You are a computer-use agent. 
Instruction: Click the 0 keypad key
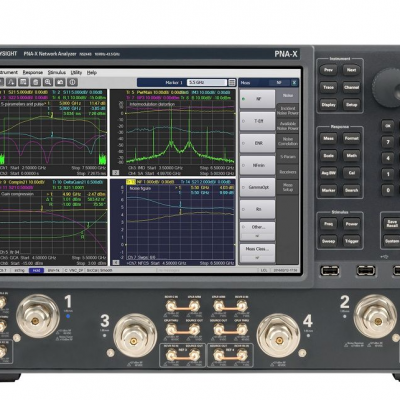(388, 190)
